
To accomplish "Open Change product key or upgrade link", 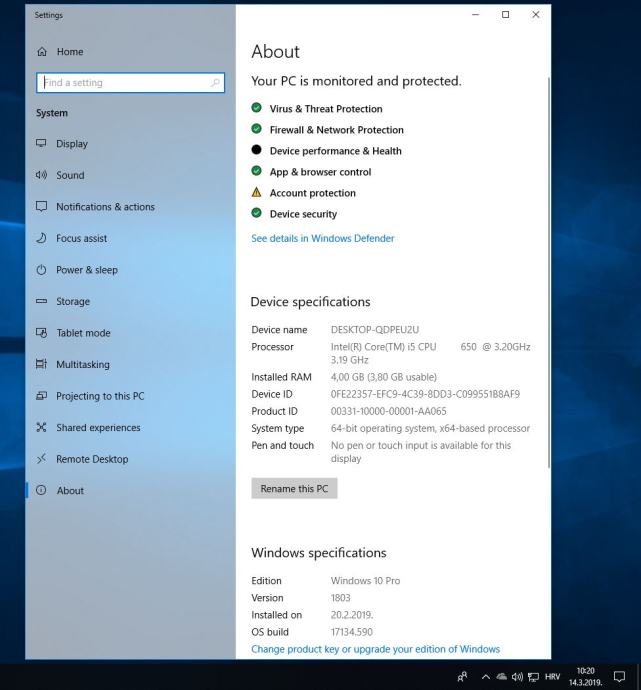I will (x=376, y=649).
